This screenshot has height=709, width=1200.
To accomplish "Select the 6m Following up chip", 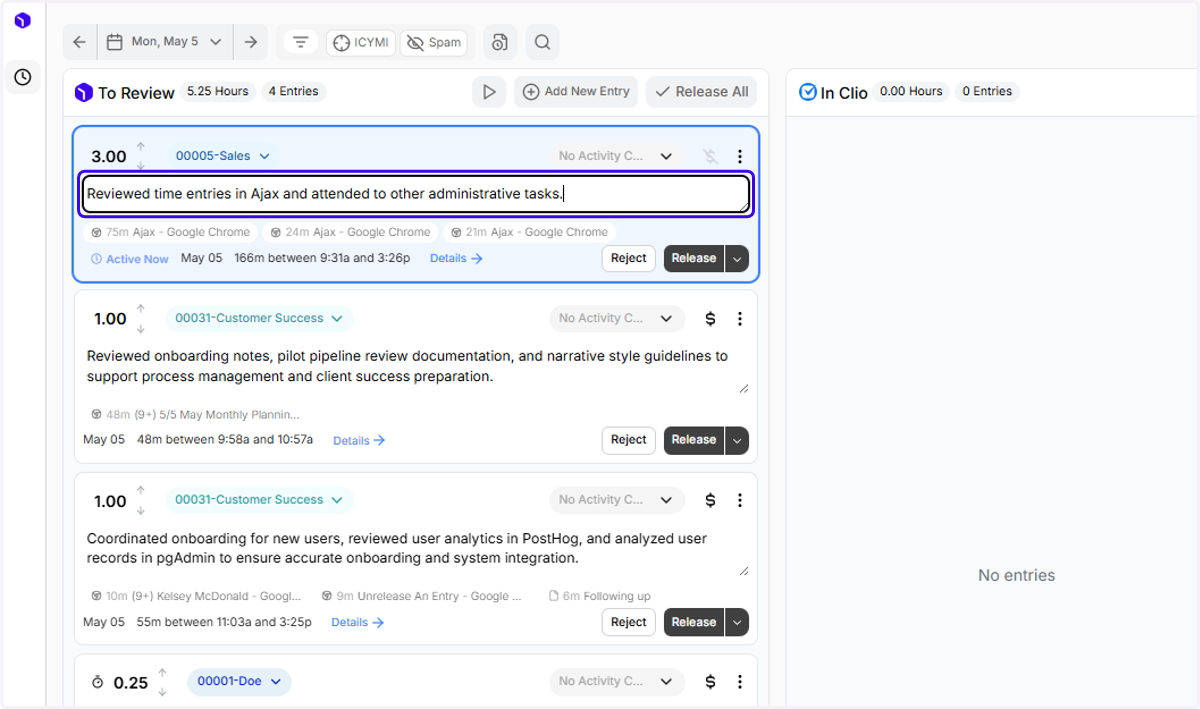I will coord(600,596).
